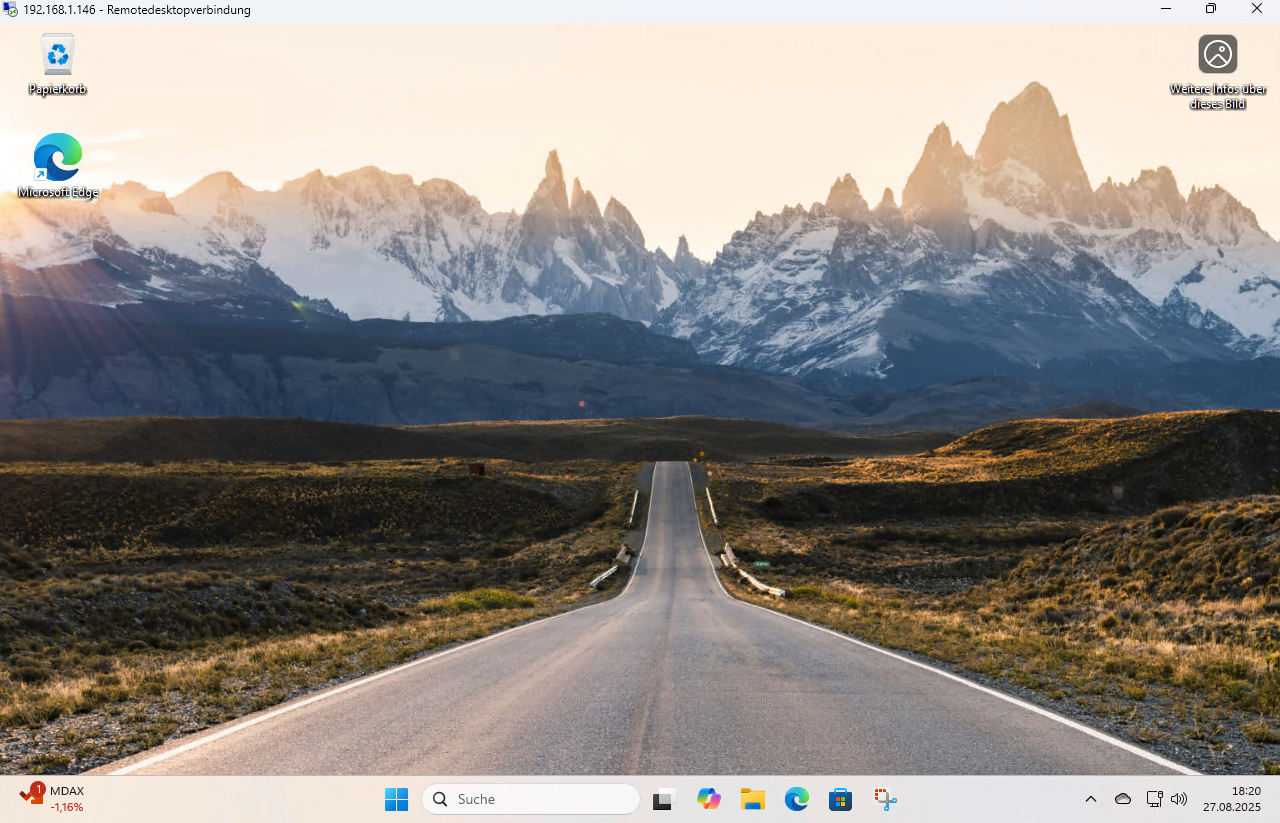Open Remote Desktop title bar system menu icon
Image resolution: width=1280 pixels, height=823 pixels.
point(11,10)
